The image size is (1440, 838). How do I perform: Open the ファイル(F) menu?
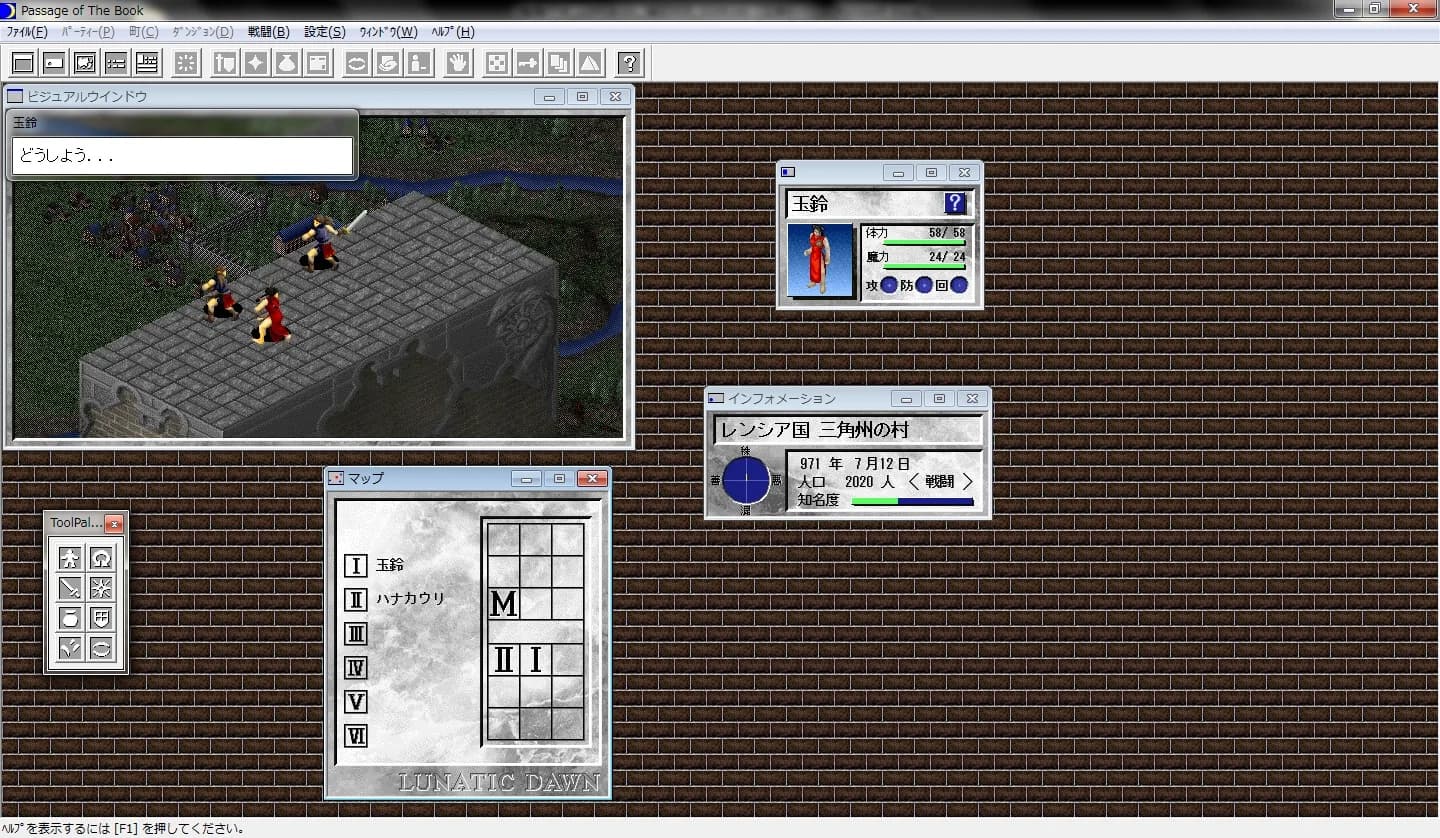pos(27,32)
